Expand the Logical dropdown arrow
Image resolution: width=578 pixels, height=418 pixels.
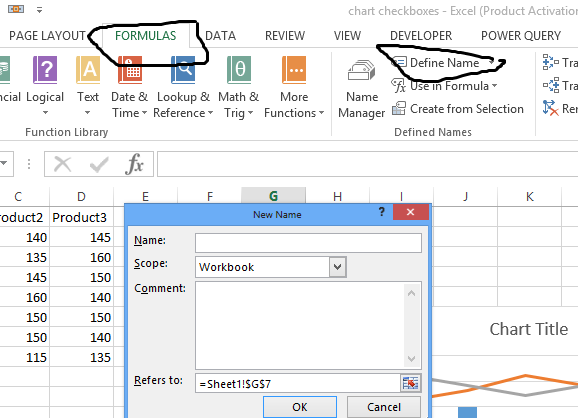(x=45, y=112)
